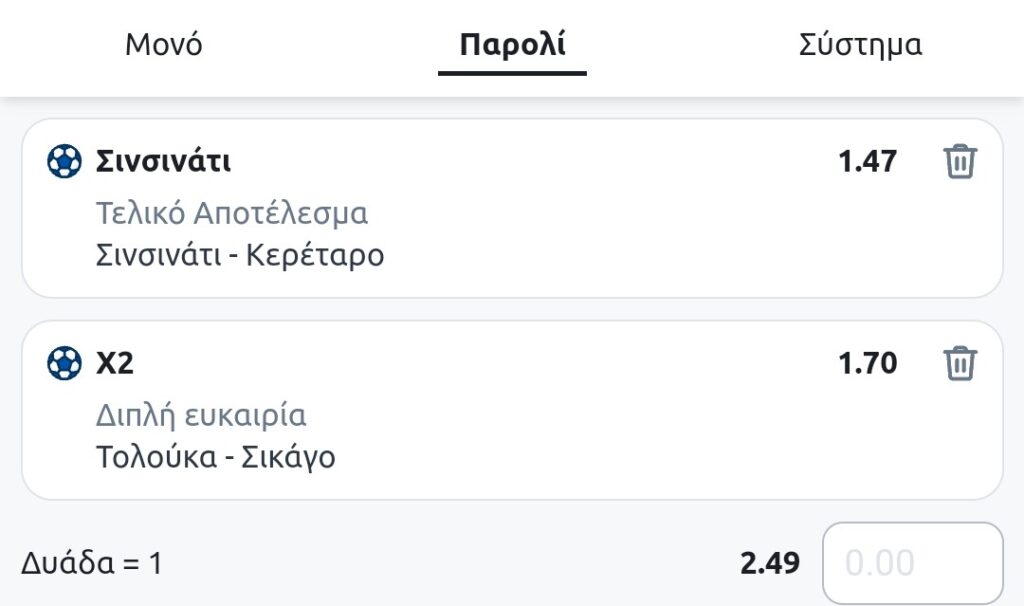Switch to the Μονό tab

pos(164,45)
